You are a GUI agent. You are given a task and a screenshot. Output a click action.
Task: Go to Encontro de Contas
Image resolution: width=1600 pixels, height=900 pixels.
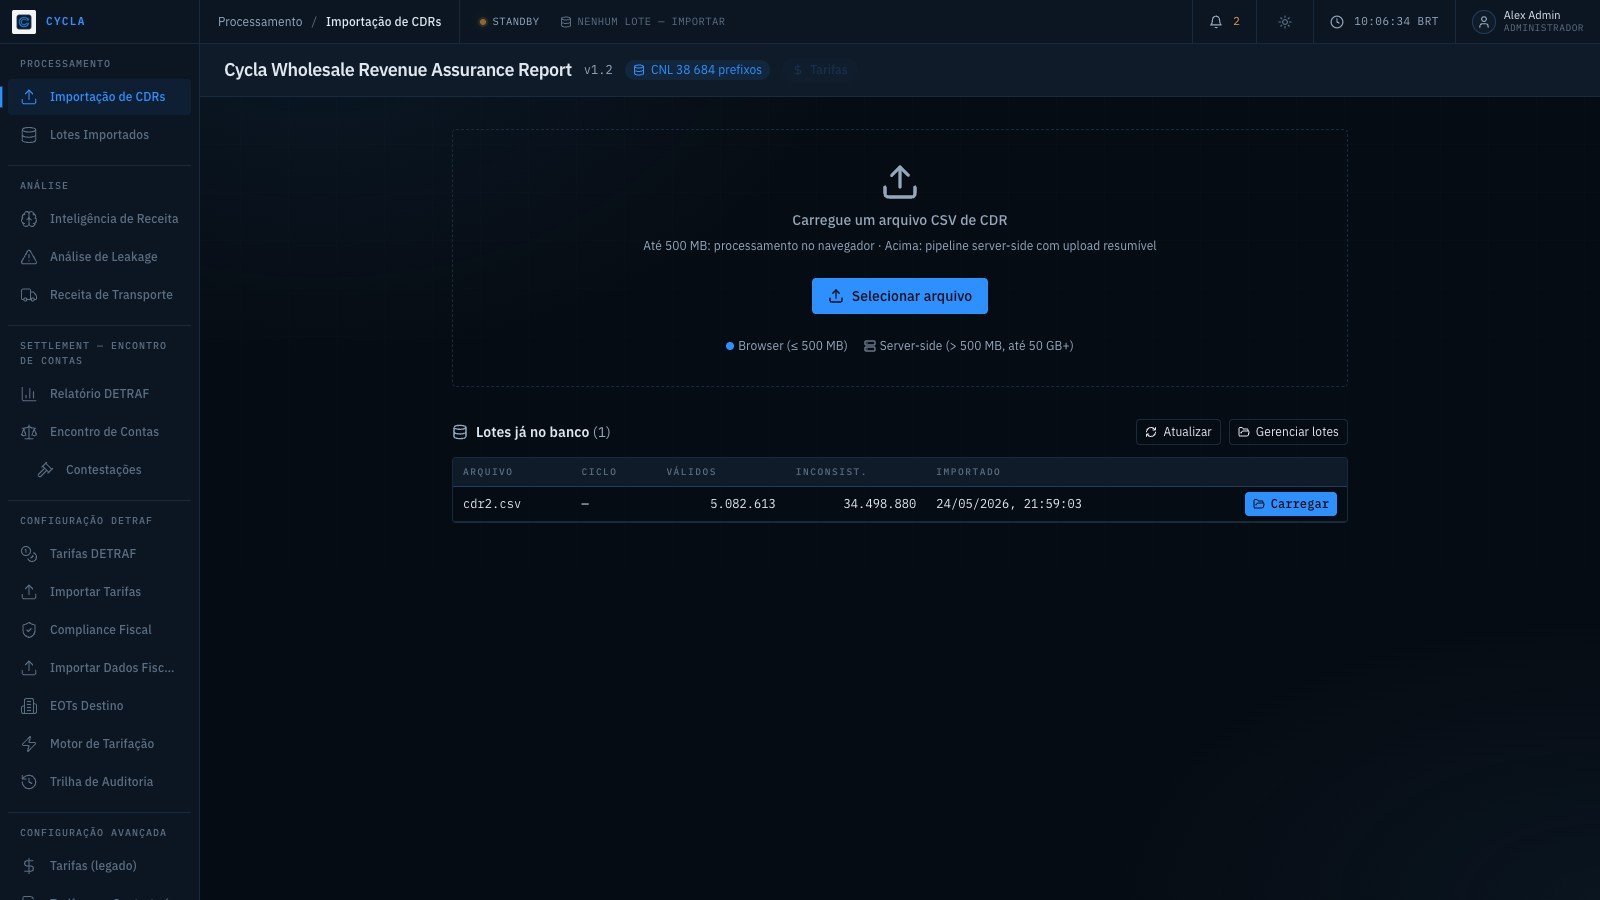(x=99, y=432)
